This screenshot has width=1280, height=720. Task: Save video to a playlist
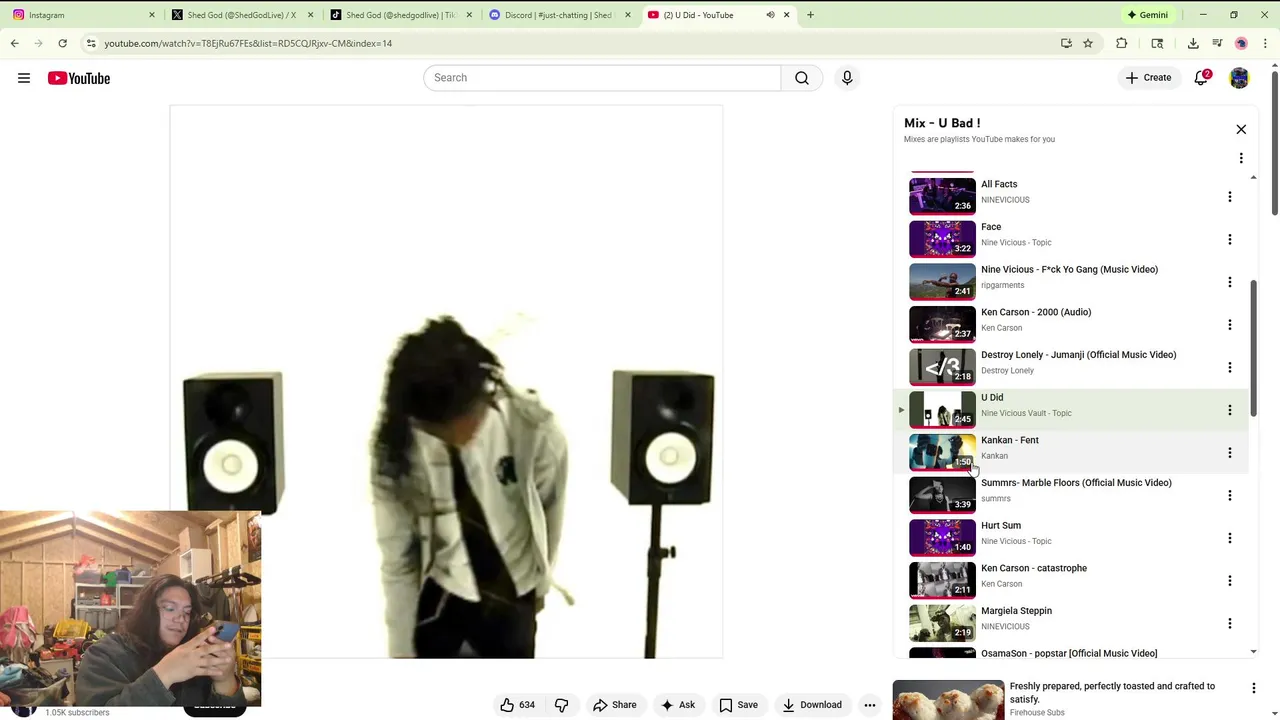738,705
